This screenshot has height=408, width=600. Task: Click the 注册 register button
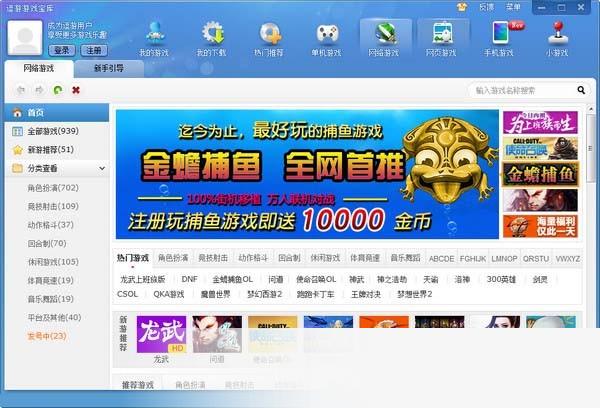[94, 50]
